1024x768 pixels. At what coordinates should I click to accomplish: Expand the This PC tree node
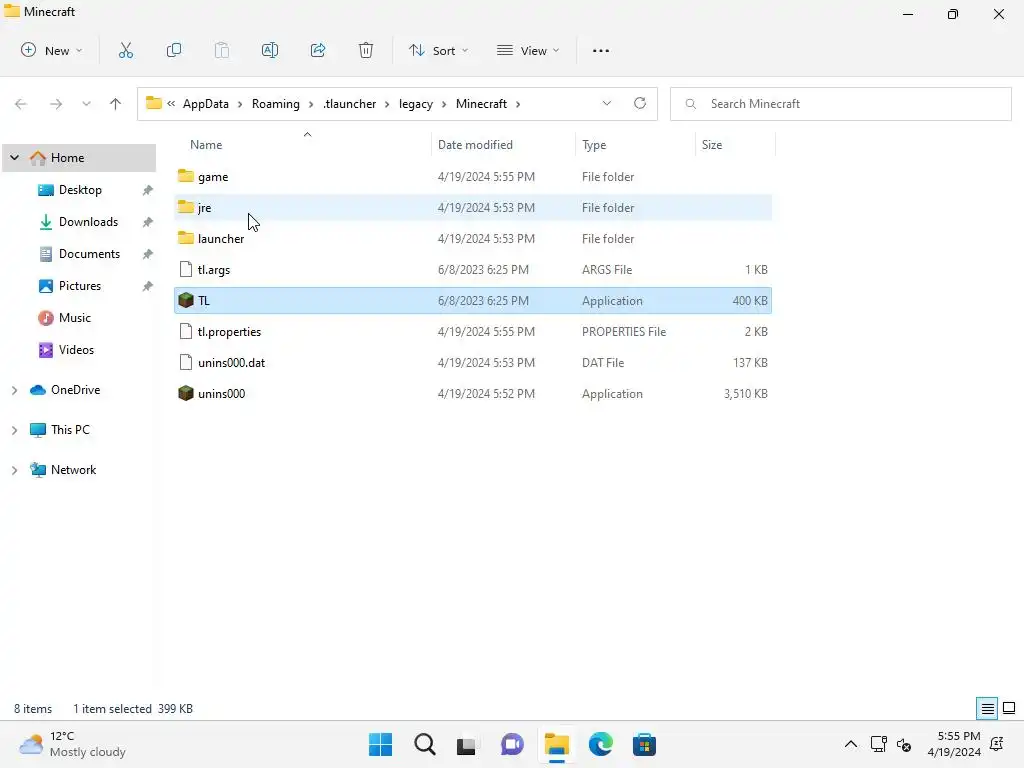click(x=14, y=430)
